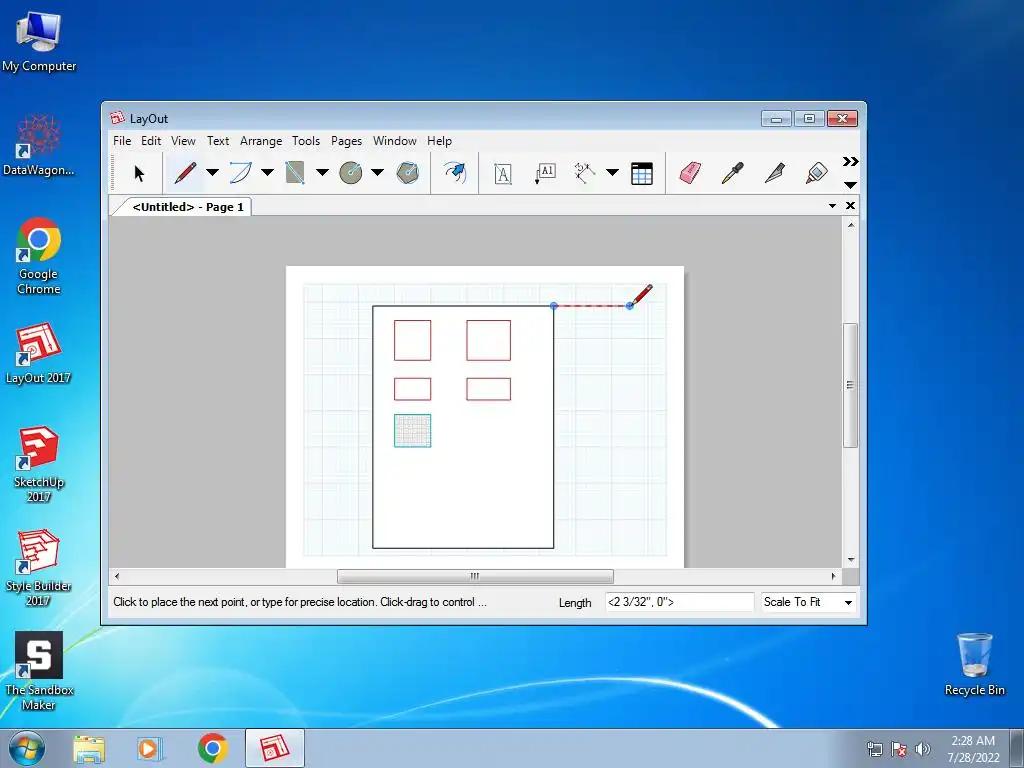The image size is (1024, 768).
Task: Click the Action Center flag tray icon
Action: point(899,749)
